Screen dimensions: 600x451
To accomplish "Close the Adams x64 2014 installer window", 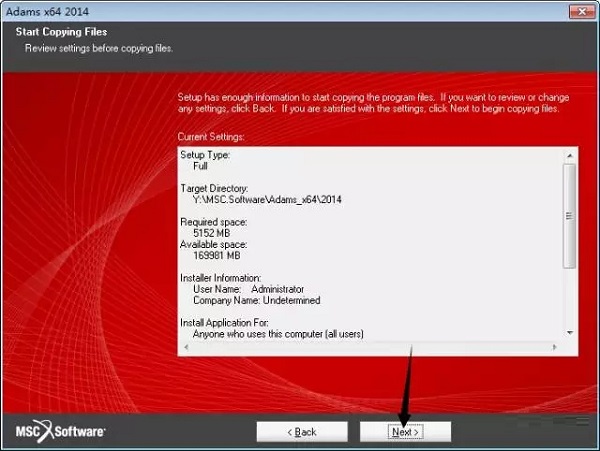I will pyautogui.click(x=582, y=11).
